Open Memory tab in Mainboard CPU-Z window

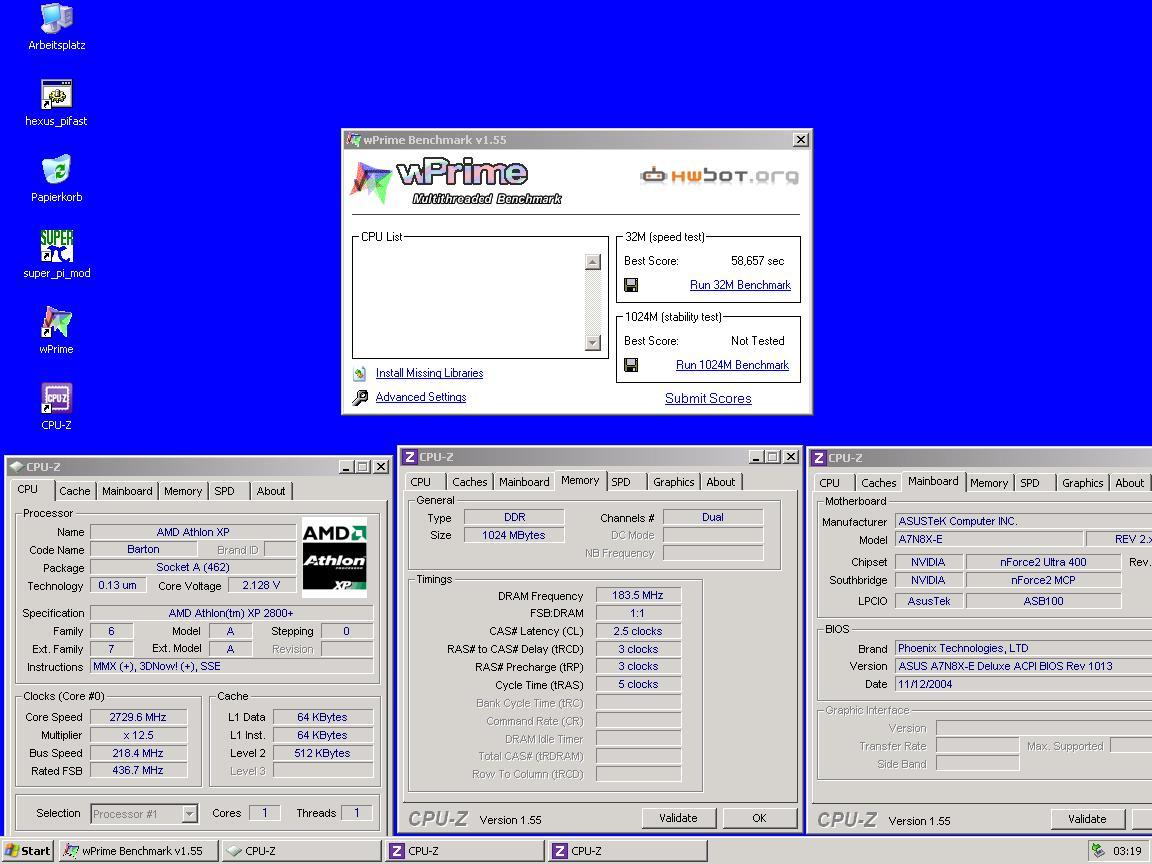click(x=989, y=483)
